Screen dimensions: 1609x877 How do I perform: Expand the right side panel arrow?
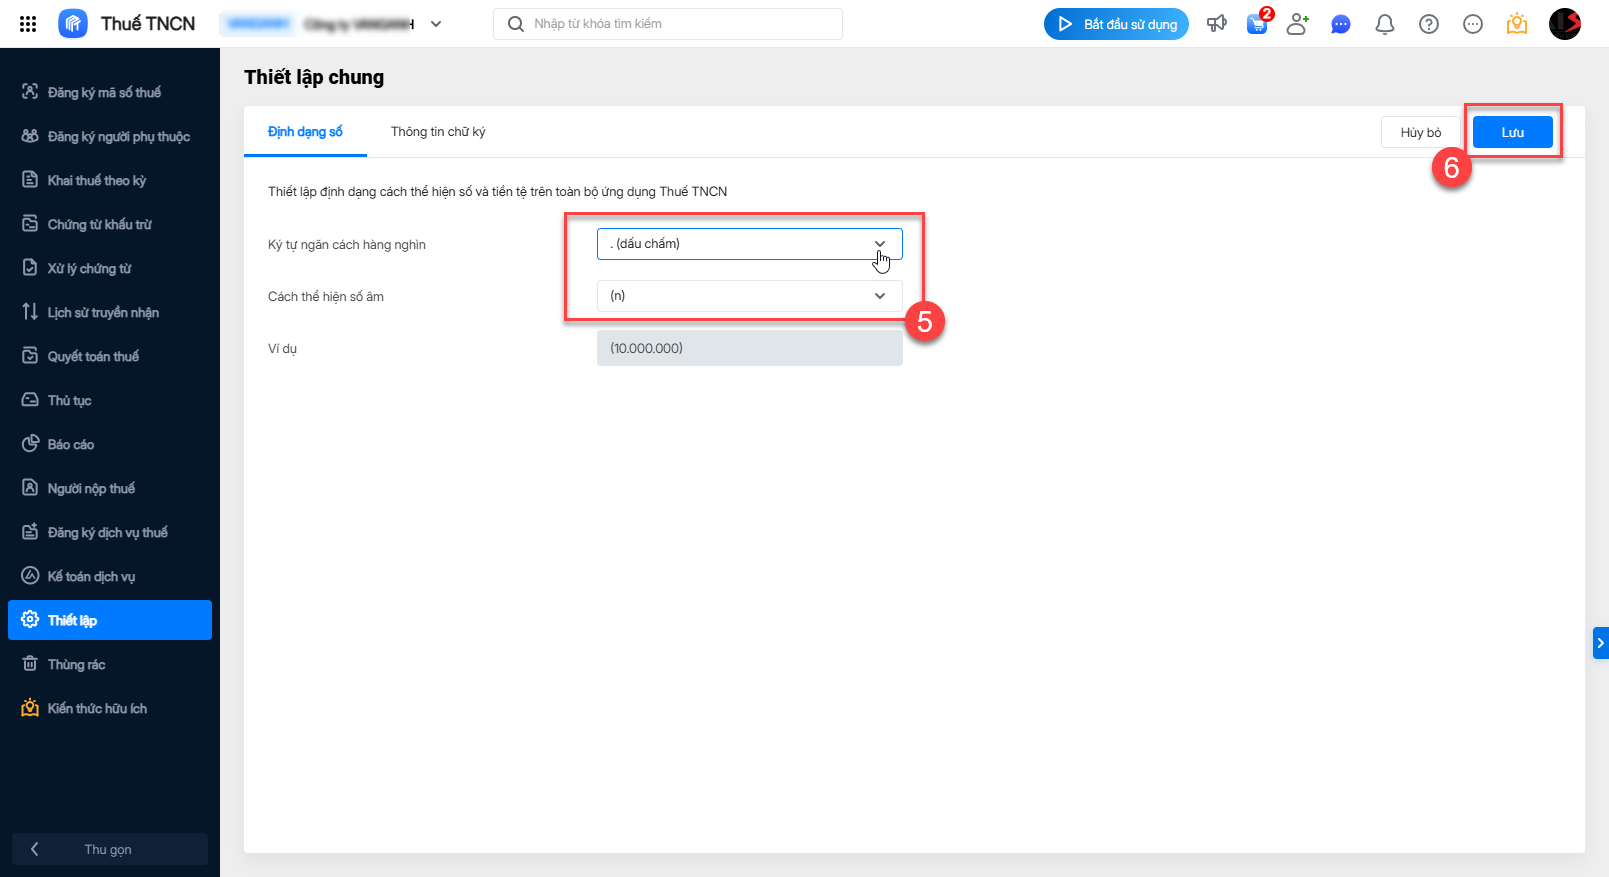[x=1600, y=643]
